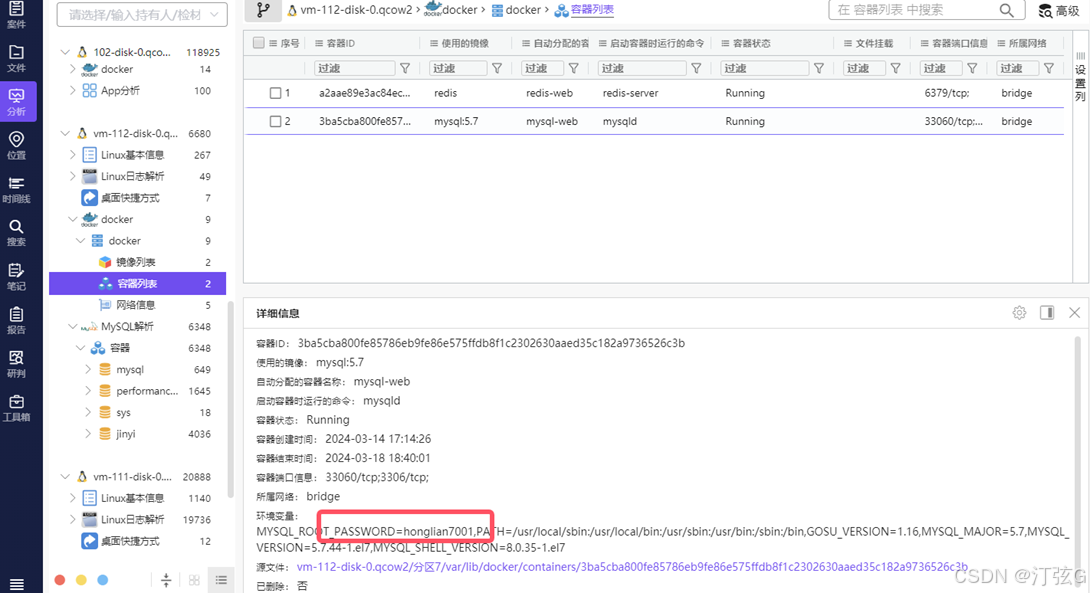Click the hamburger menu icon at sidebar bottom
The width and height of the screenshot is (1090, 593).
pyautogui.click(x=16, y=584)
